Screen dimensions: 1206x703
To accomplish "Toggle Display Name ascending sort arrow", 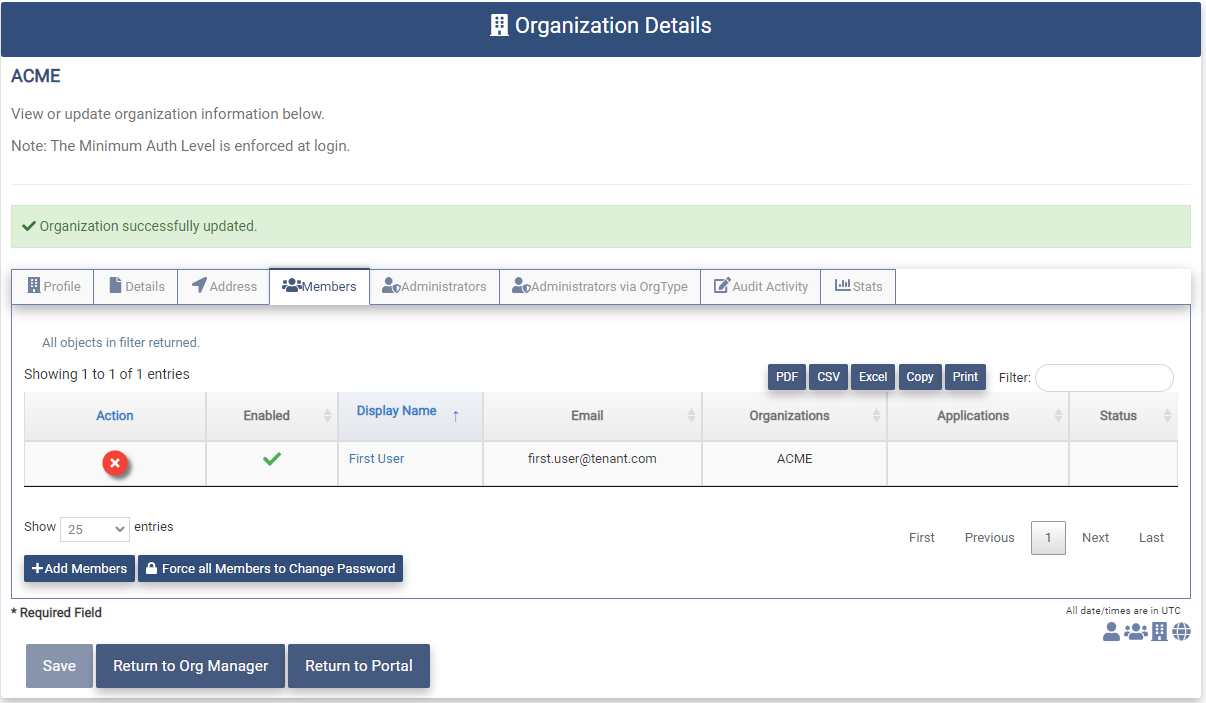I will coord(456,416).
